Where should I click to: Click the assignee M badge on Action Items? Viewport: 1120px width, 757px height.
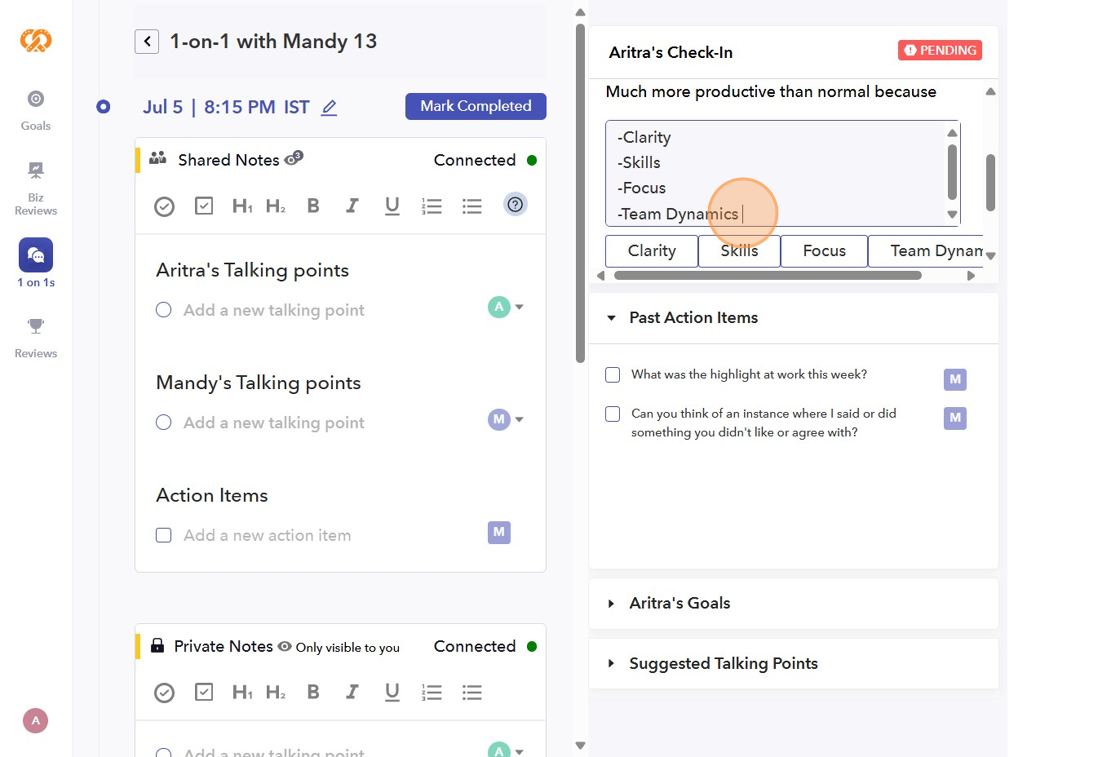499,532
